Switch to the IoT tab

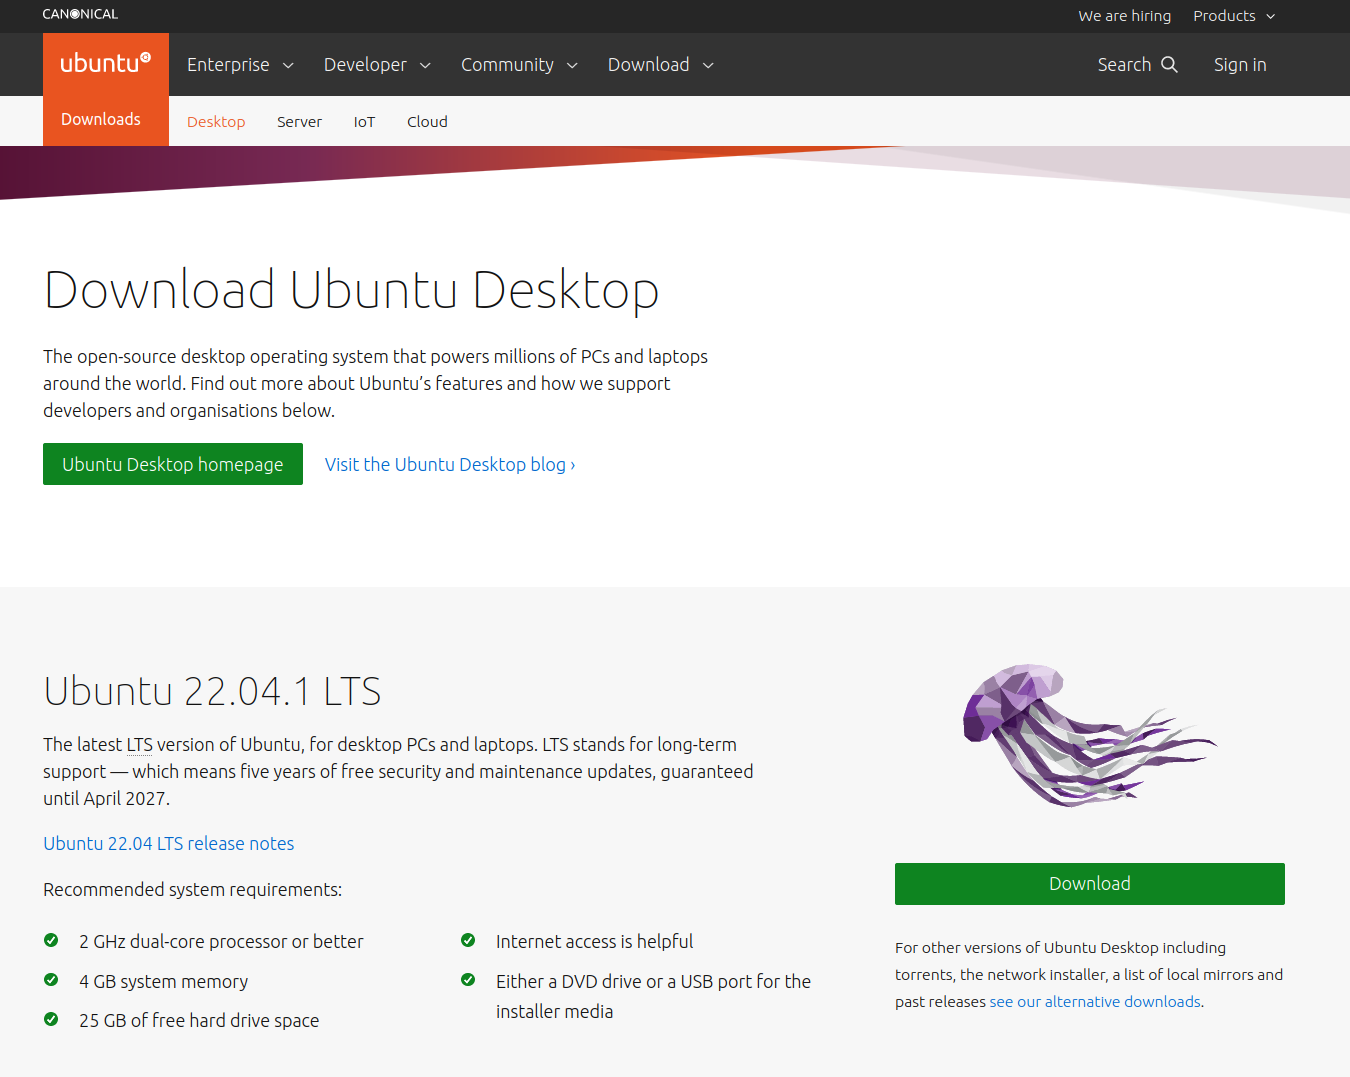[x=364, y=122]
